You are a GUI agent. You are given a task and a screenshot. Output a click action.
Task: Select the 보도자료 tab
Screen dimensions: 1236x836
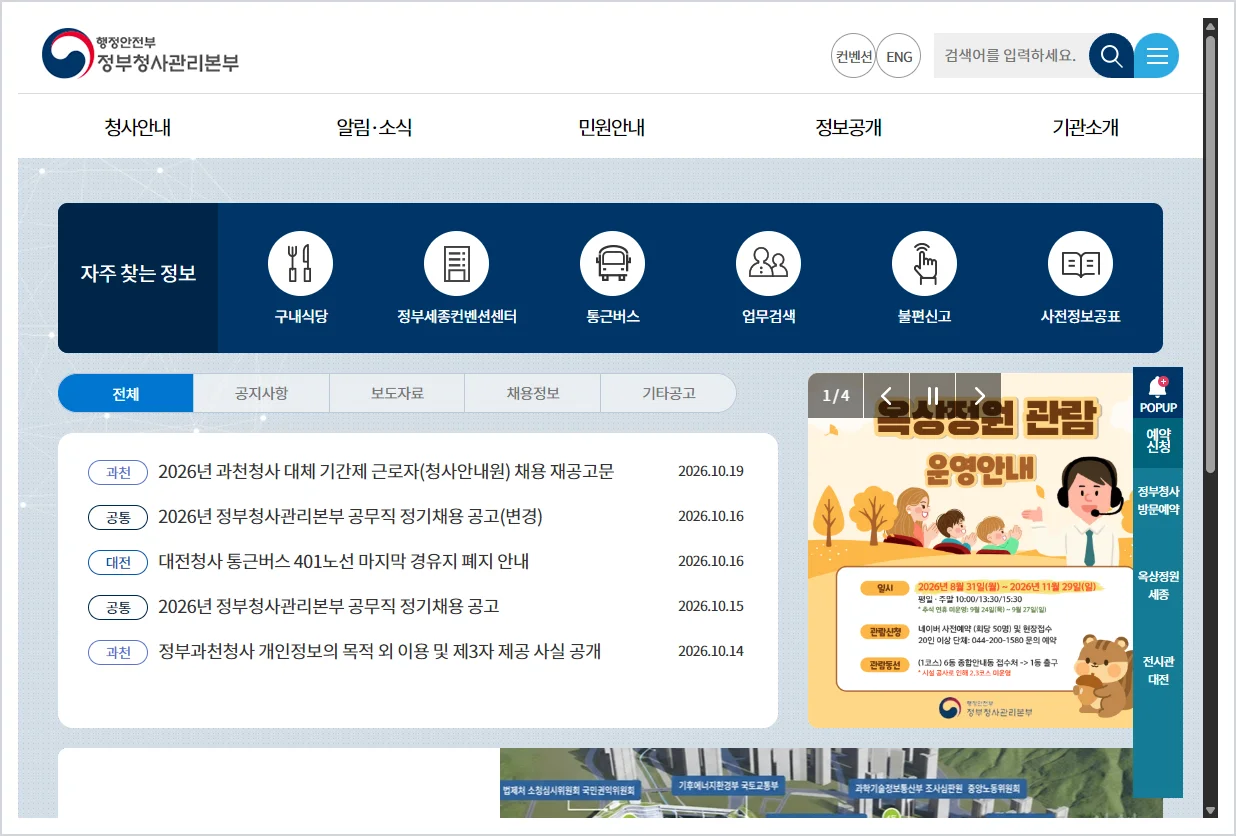(x=397, y=393)
